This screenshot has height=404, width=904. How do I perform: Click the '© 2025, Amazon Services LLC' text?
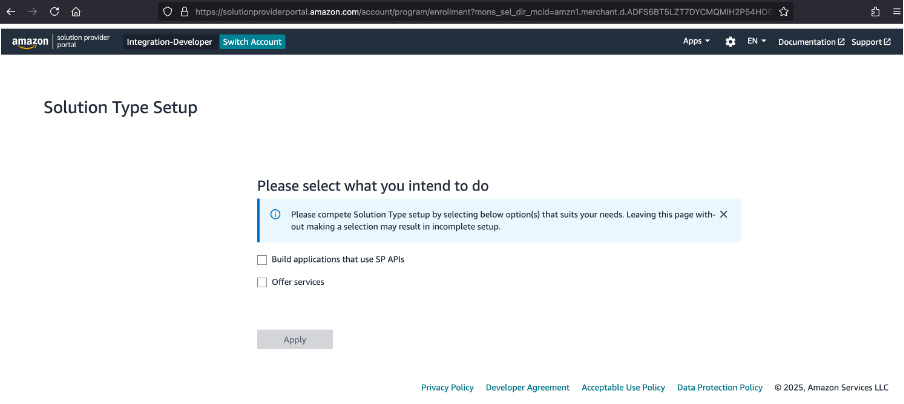tap(831, 387)
